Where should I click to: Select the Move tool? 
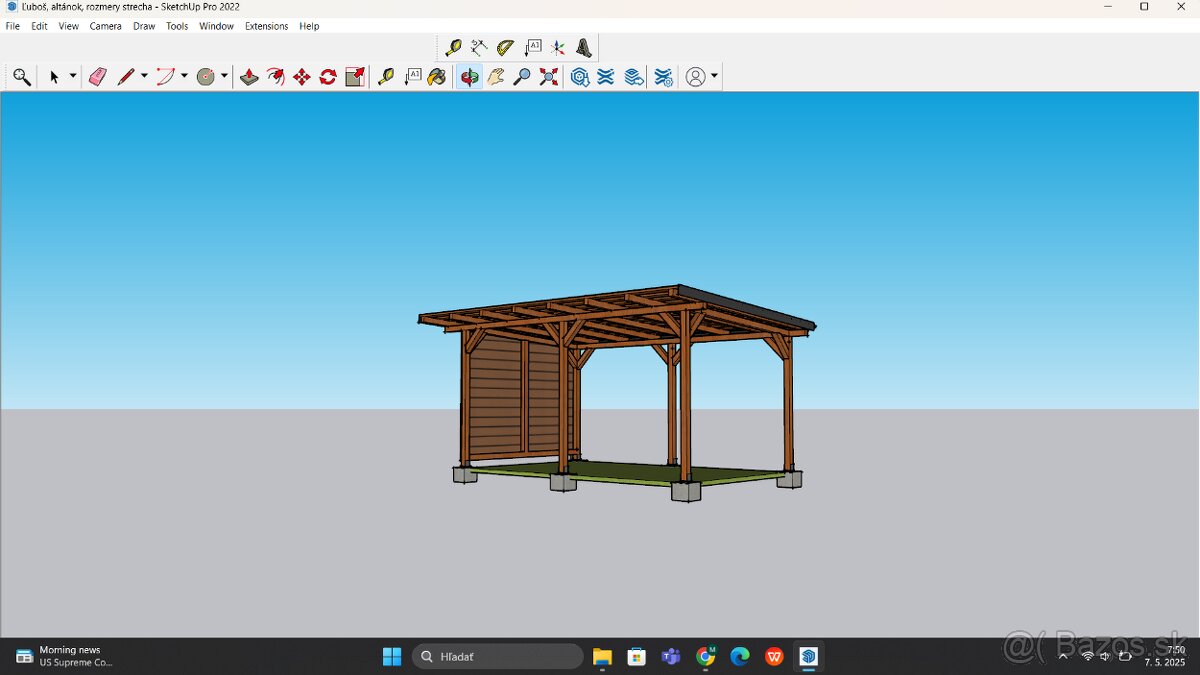pos(302,77)
